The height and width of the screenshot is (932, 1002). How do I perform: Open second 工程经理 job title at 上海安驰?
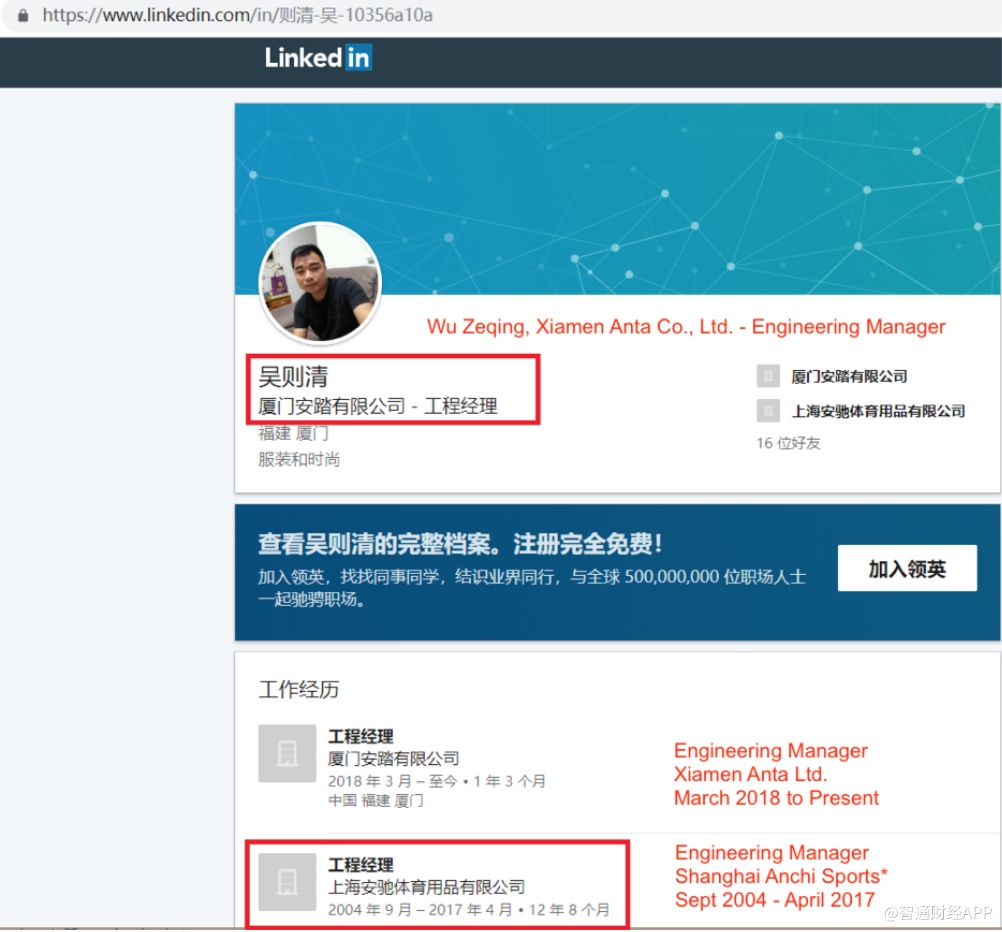[x=360, y=865]
